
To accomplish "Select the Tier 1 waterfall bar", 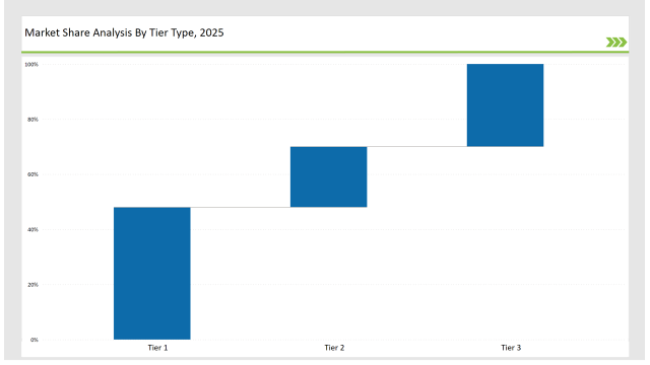I will click(152, 273).
